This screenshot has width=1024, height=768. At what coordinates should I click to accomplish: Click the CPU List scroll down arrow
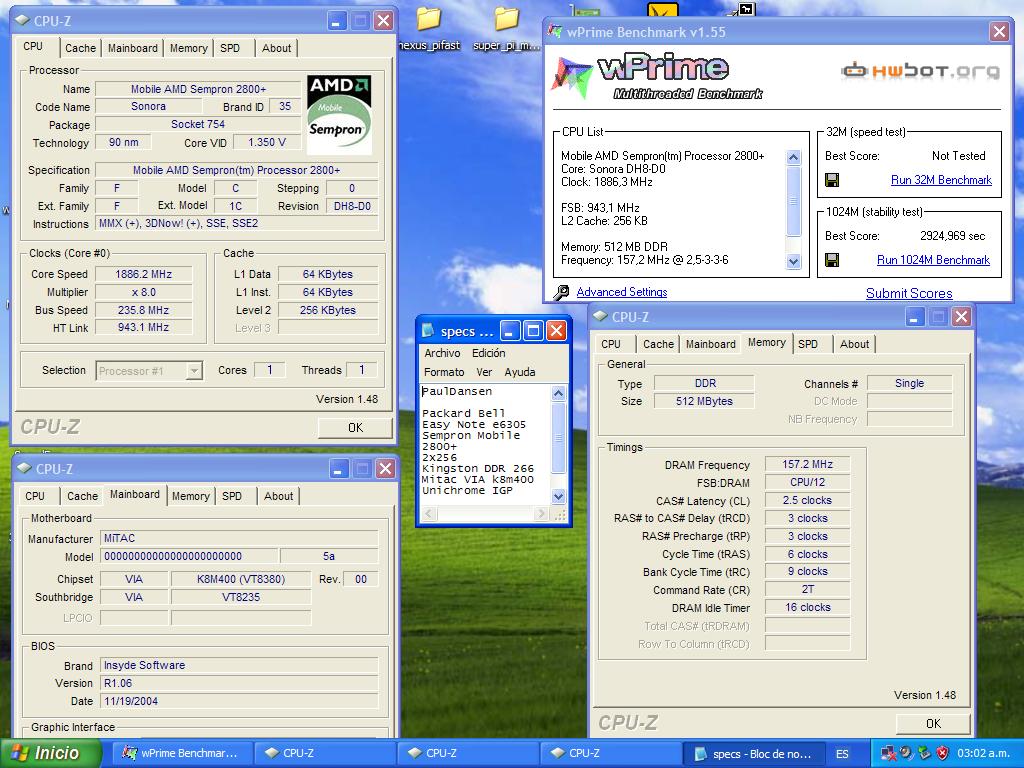point(793,261)
